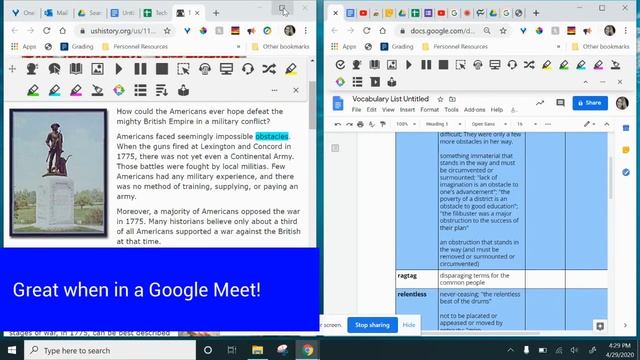This screenshot has height=360, width=640.
Task: Open the File menu in Google Docs
Action: click(x=356, y=110)
